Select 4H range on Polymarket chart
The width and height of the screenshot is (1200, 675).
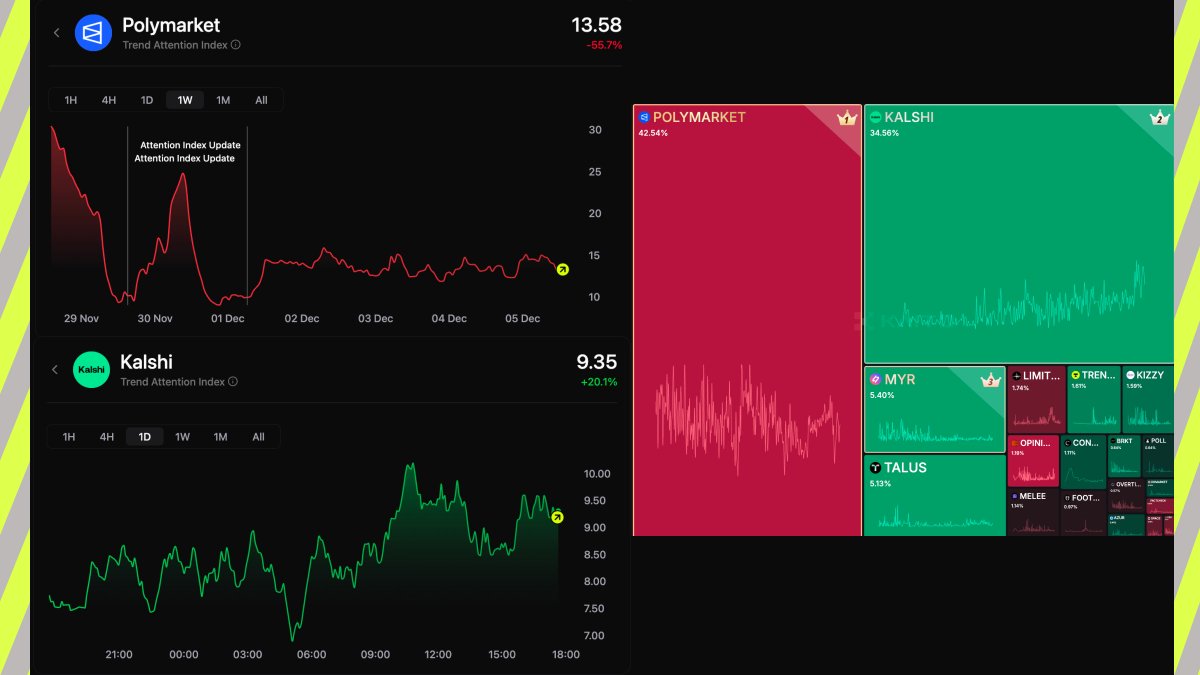point(108,100)
